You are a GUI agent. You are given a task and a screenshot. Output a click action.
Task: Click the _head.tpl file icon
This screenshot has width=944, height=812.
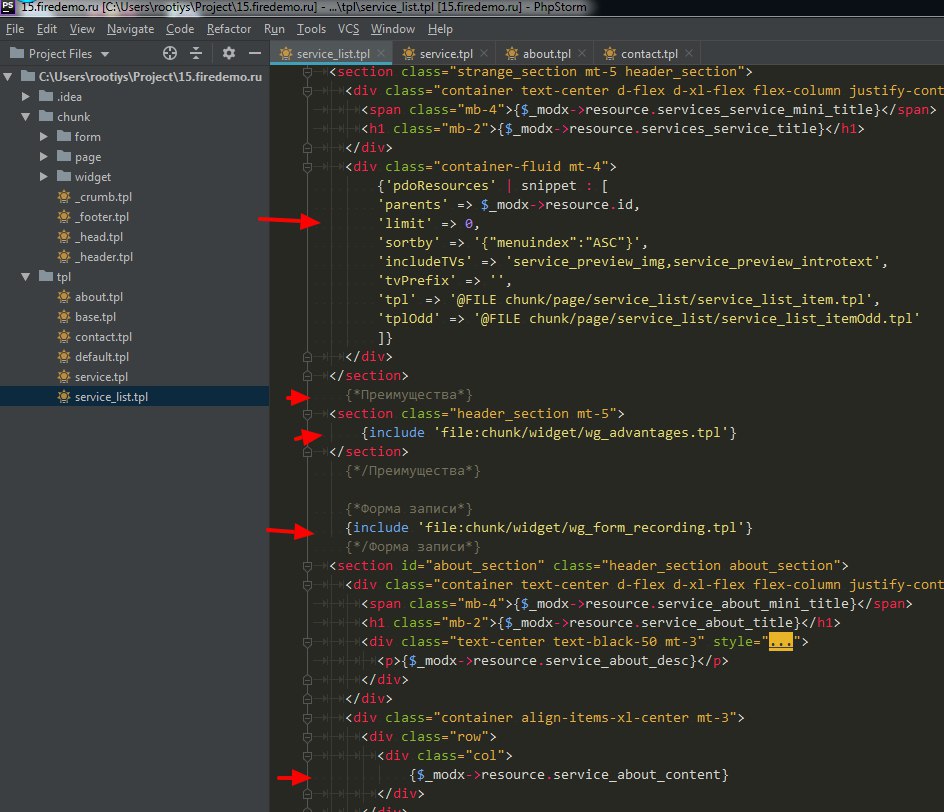[x=64, y=237]
